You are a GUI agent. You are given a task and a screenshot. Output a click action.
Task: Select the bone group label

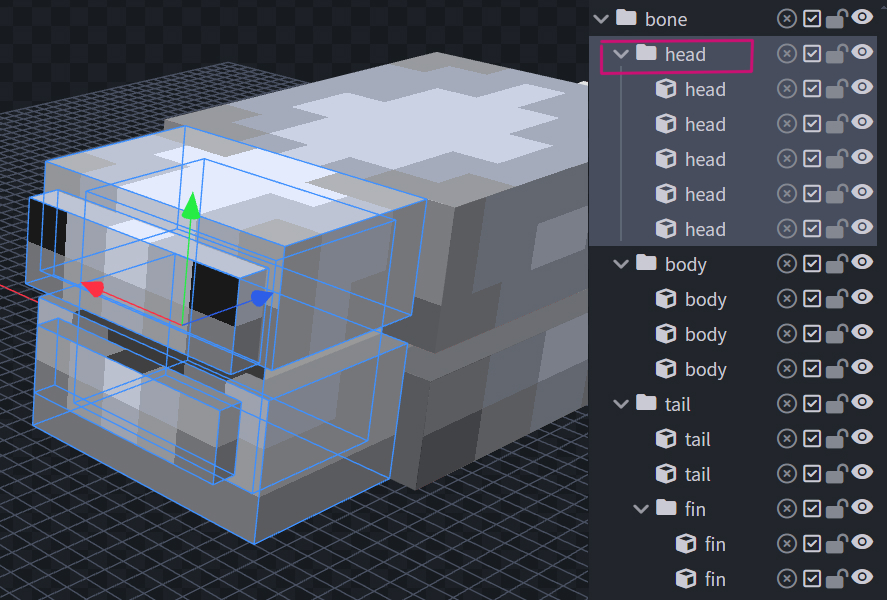(x=666, y=20)
